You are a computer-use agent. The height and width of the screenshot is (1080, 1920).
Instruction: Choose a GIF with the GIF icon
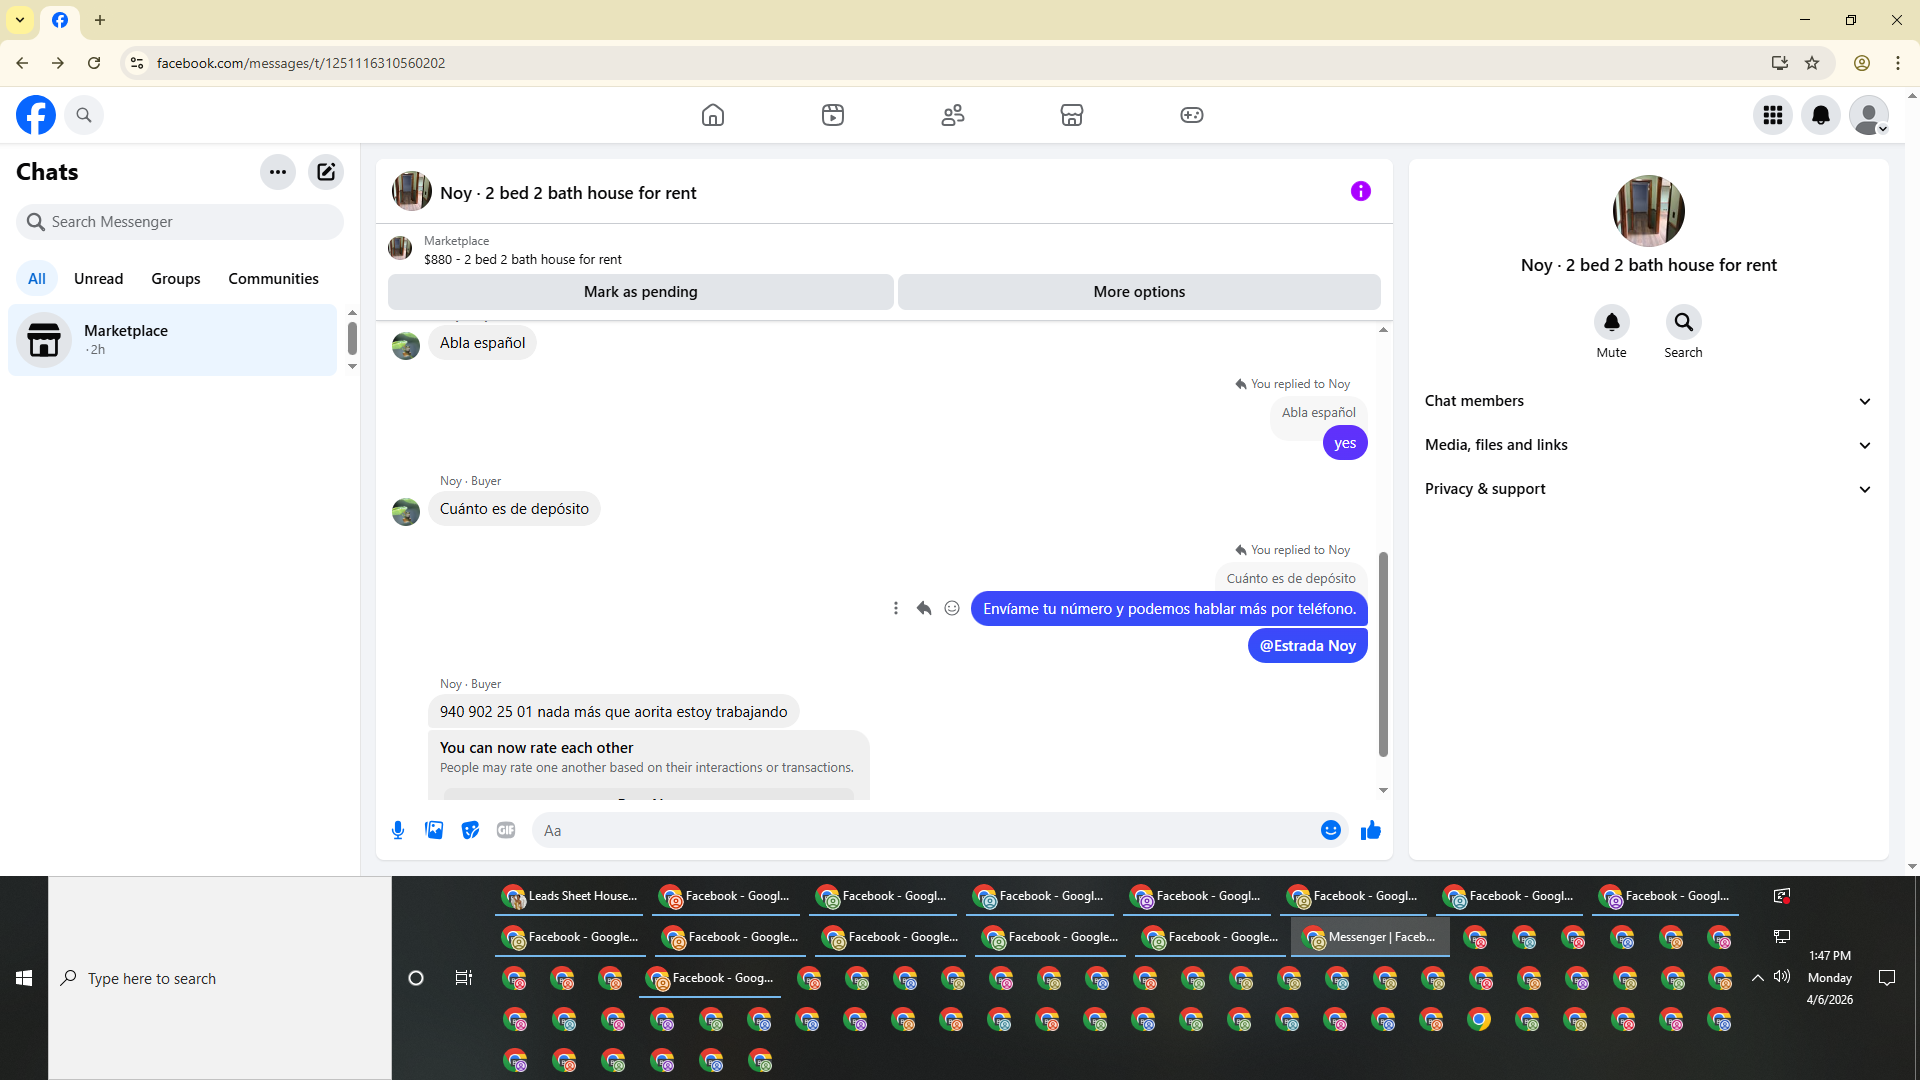click(x=506, y=830)
